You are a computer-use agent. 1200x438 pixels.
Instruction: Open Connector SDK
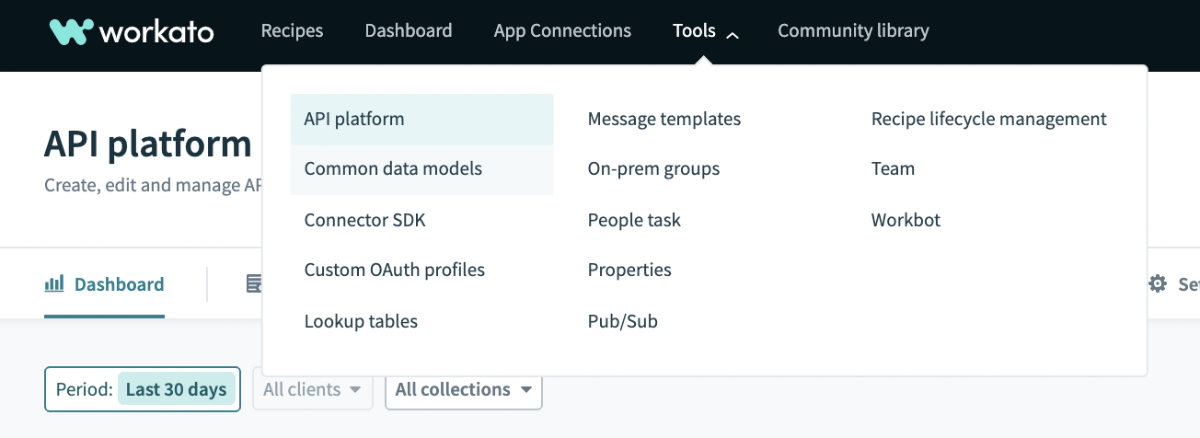365,220
